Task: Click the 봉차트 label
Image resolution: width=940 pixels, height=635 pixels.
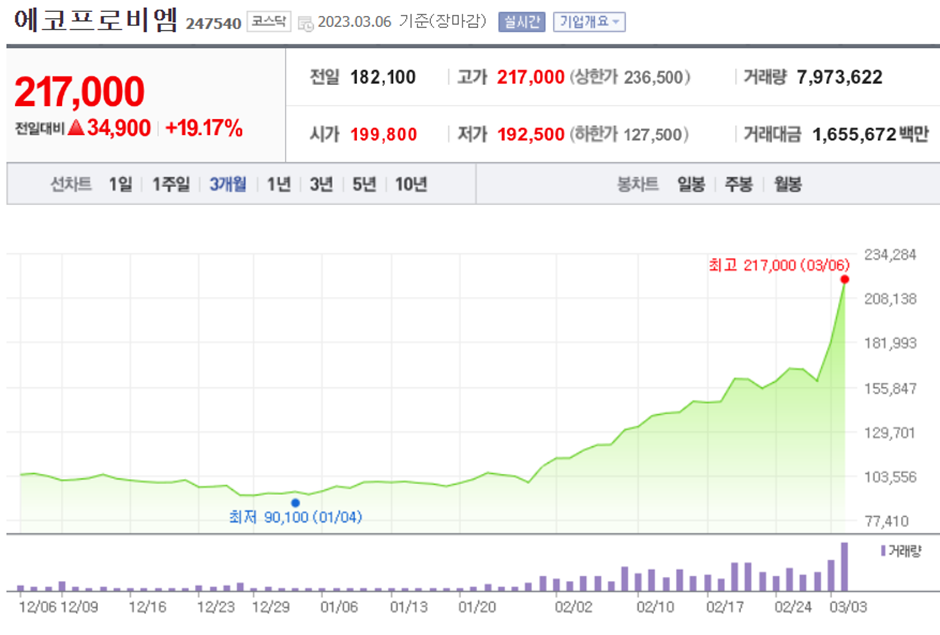Action: (x=638, y=184)
